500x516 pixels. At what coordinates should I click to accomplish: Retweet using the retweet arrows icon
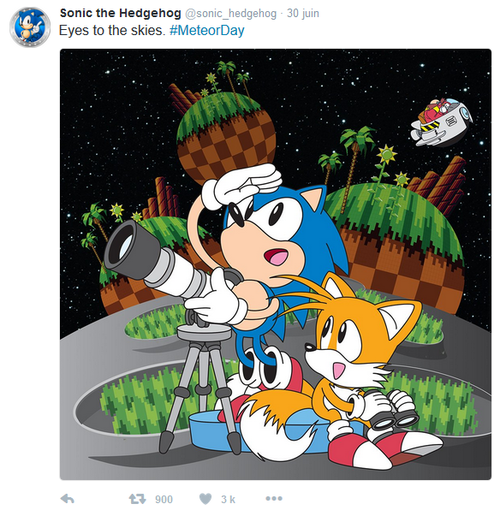137,499
